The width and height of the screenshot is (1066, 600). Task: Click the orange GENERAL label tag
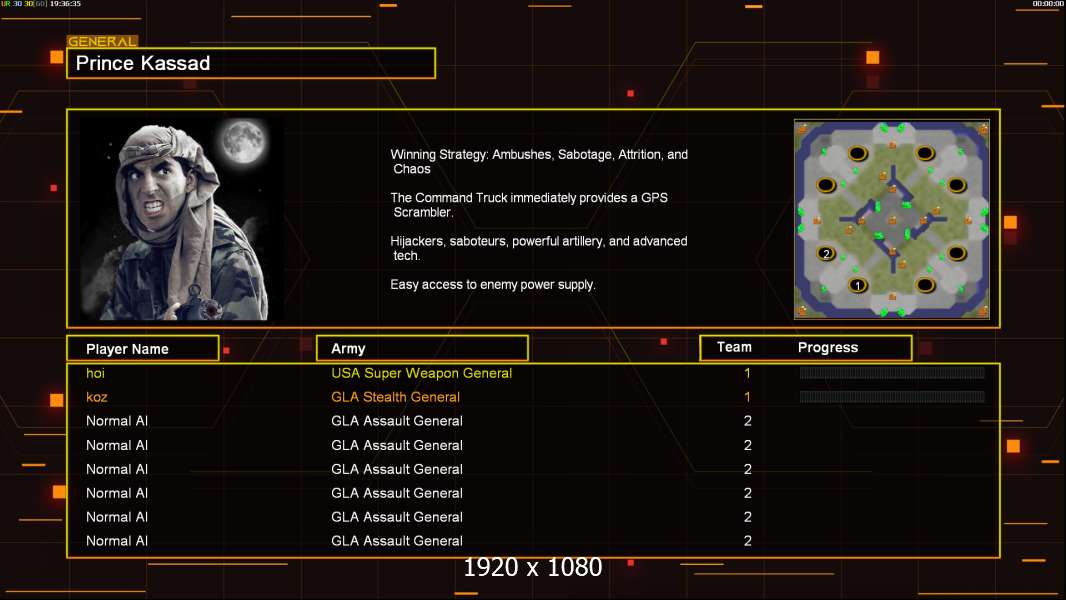click(x=102, y=42)
